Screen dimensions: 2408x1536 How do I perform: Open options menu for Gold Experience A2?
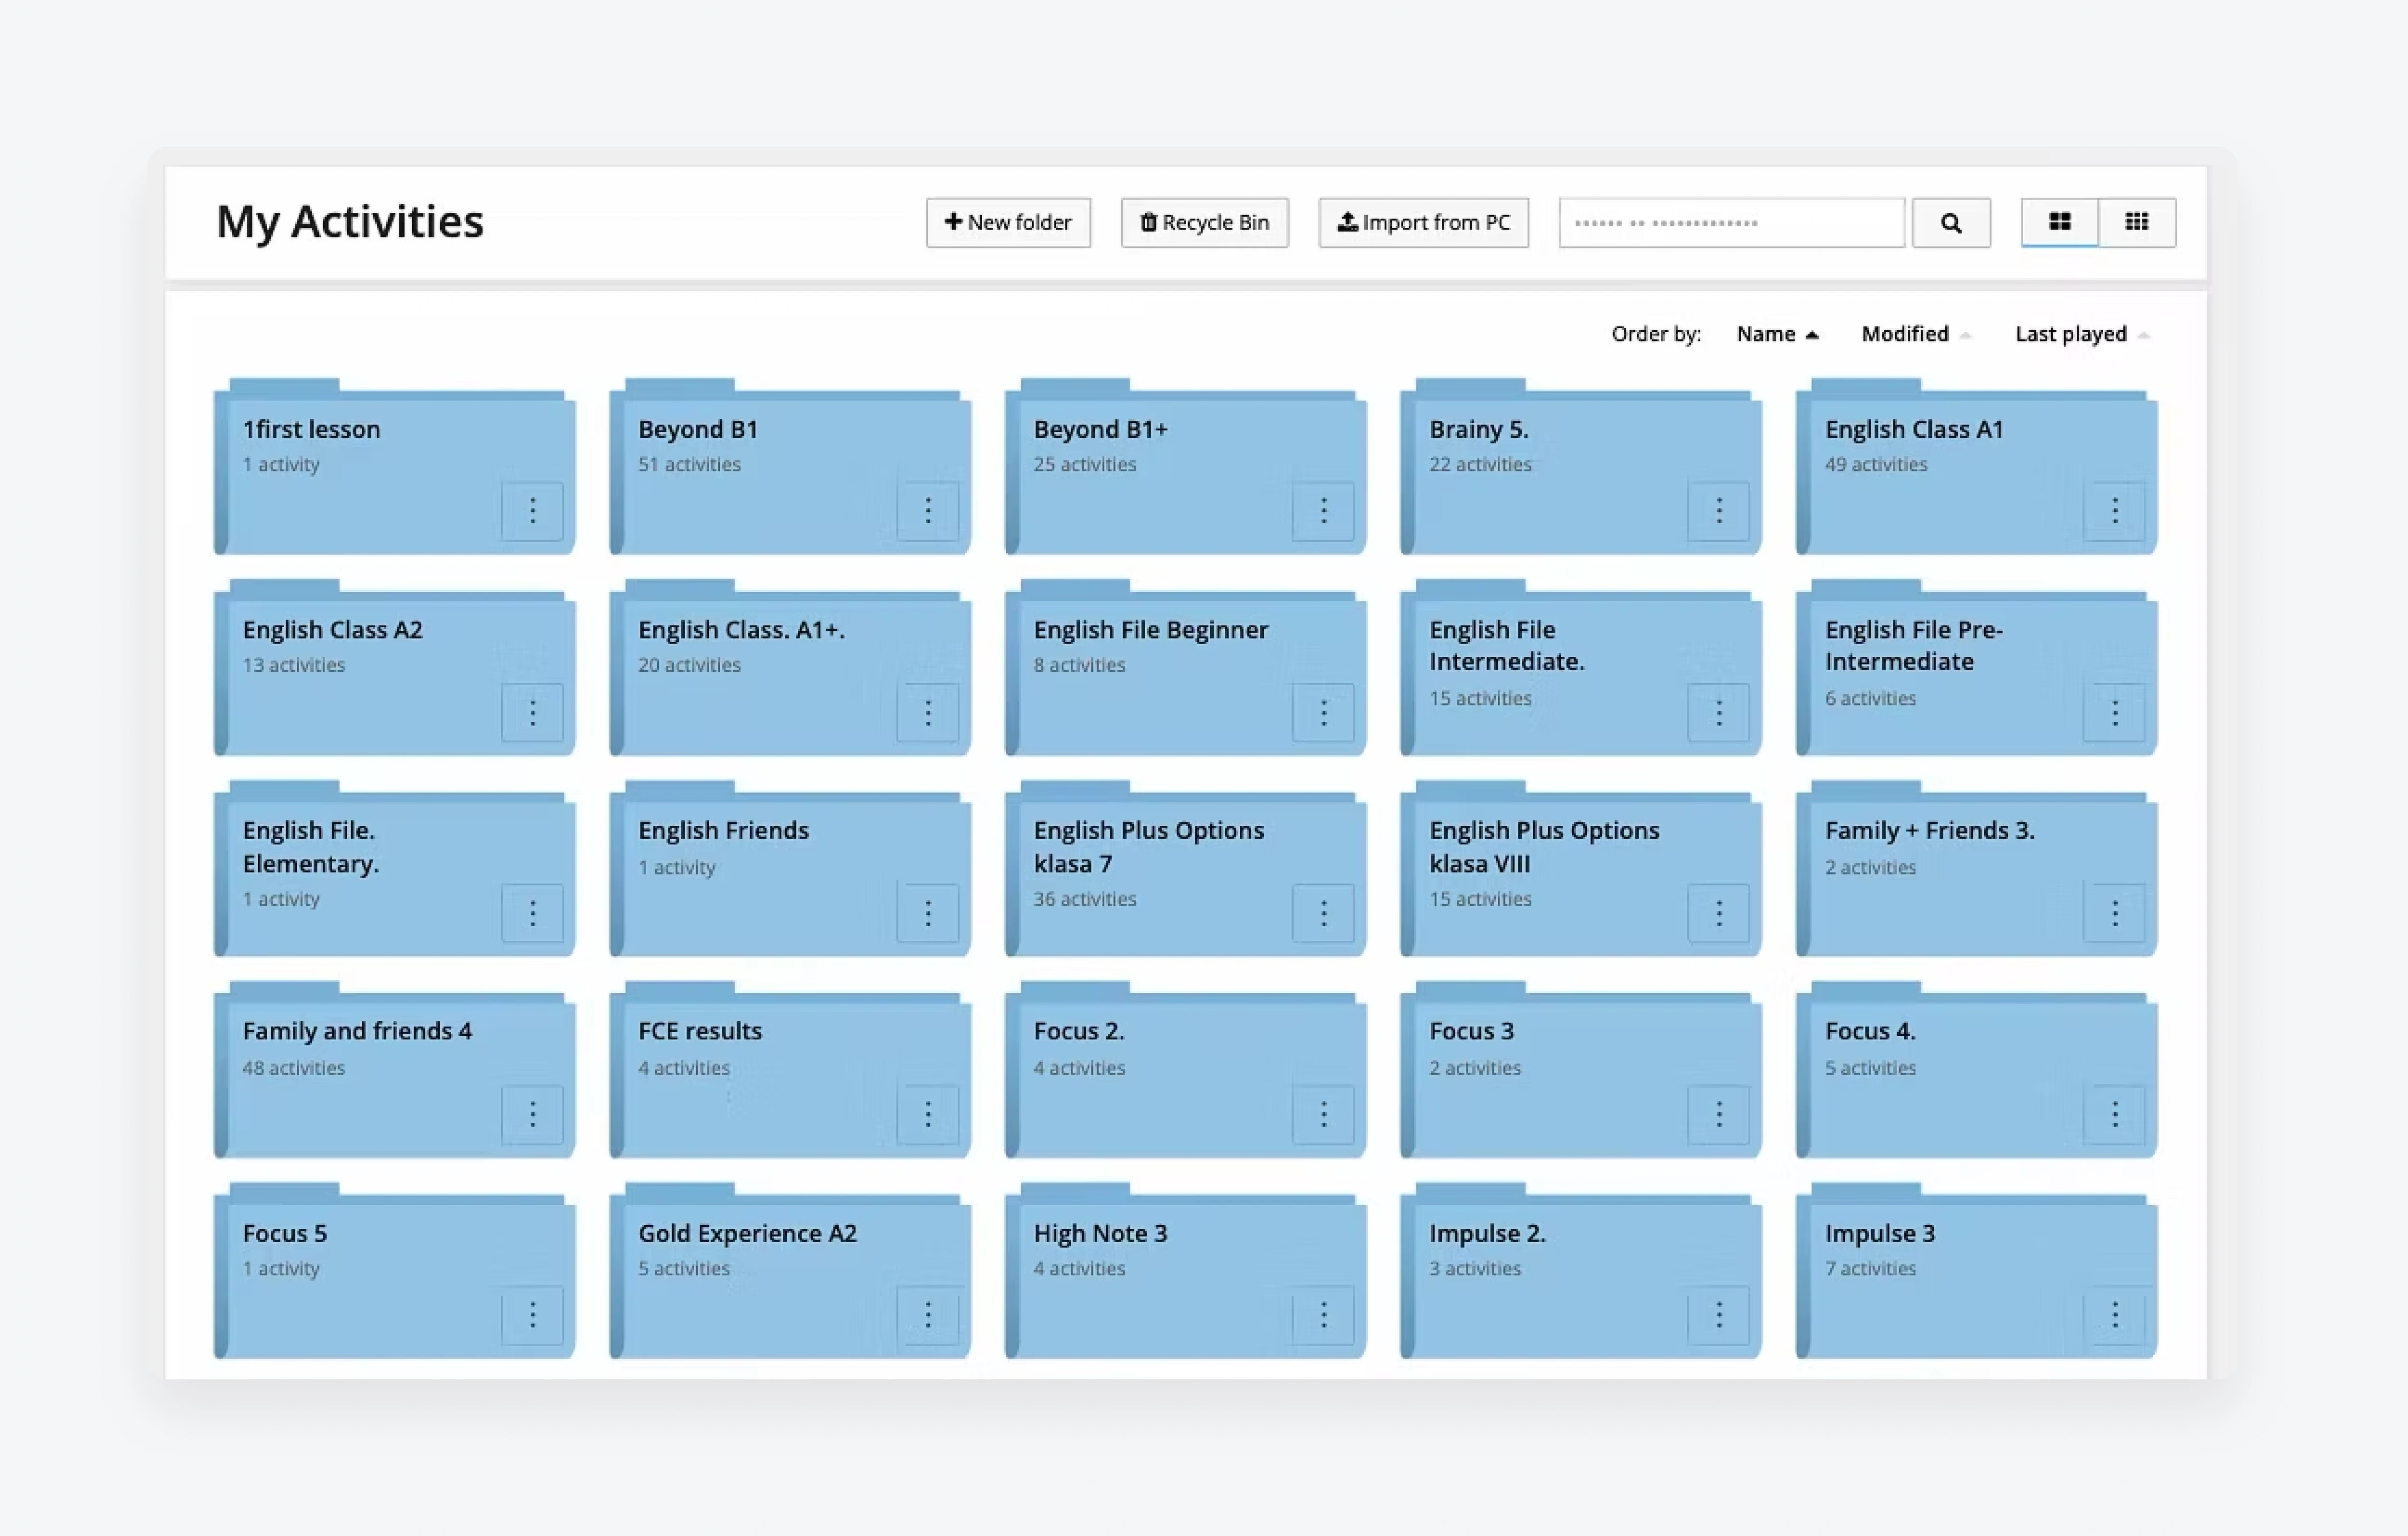coord(928,1315)
